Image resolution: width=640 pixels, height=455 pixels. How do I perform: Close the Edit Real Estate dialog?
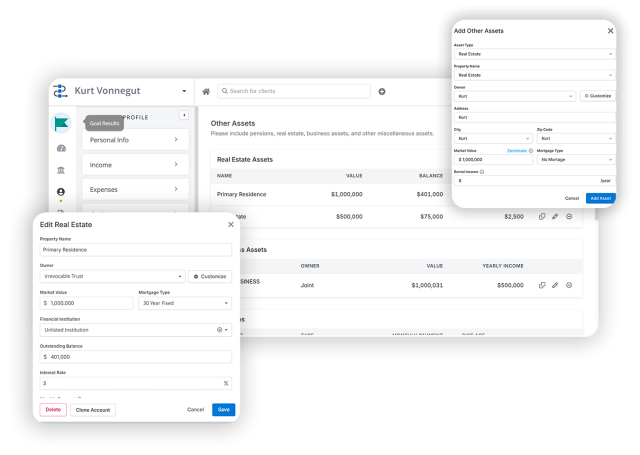tap(231, 224)
